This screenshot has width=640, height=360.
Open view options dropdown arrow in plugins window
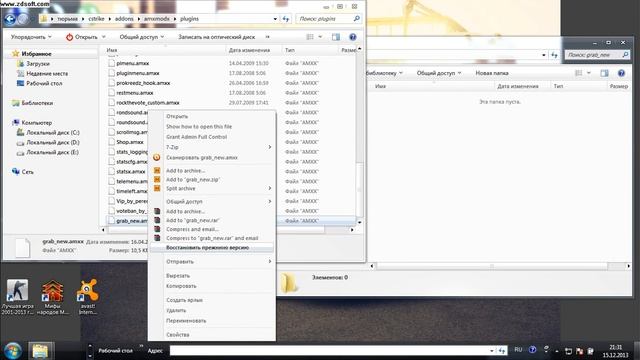pyautogui.click(x=320, y=37)
